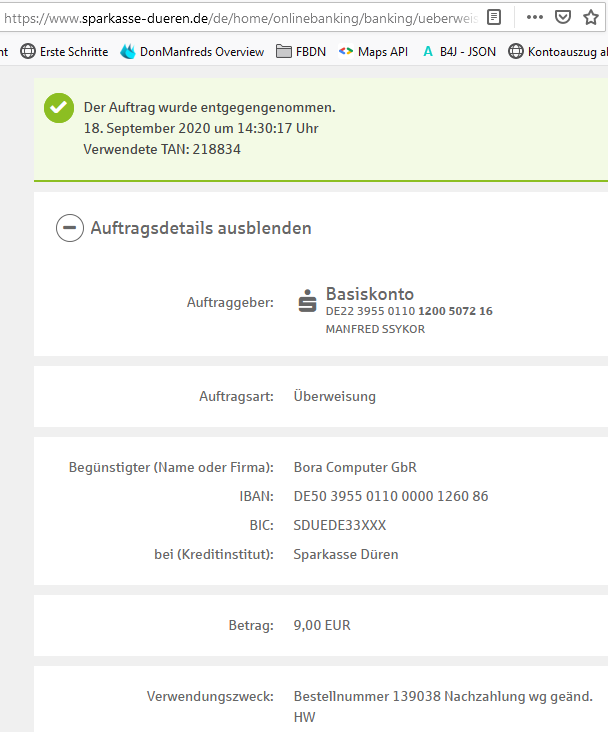This screenshot has height=732, width=608.
Task: Click the Betrag value 9,00 EUR
Action: tap(322, 626)
